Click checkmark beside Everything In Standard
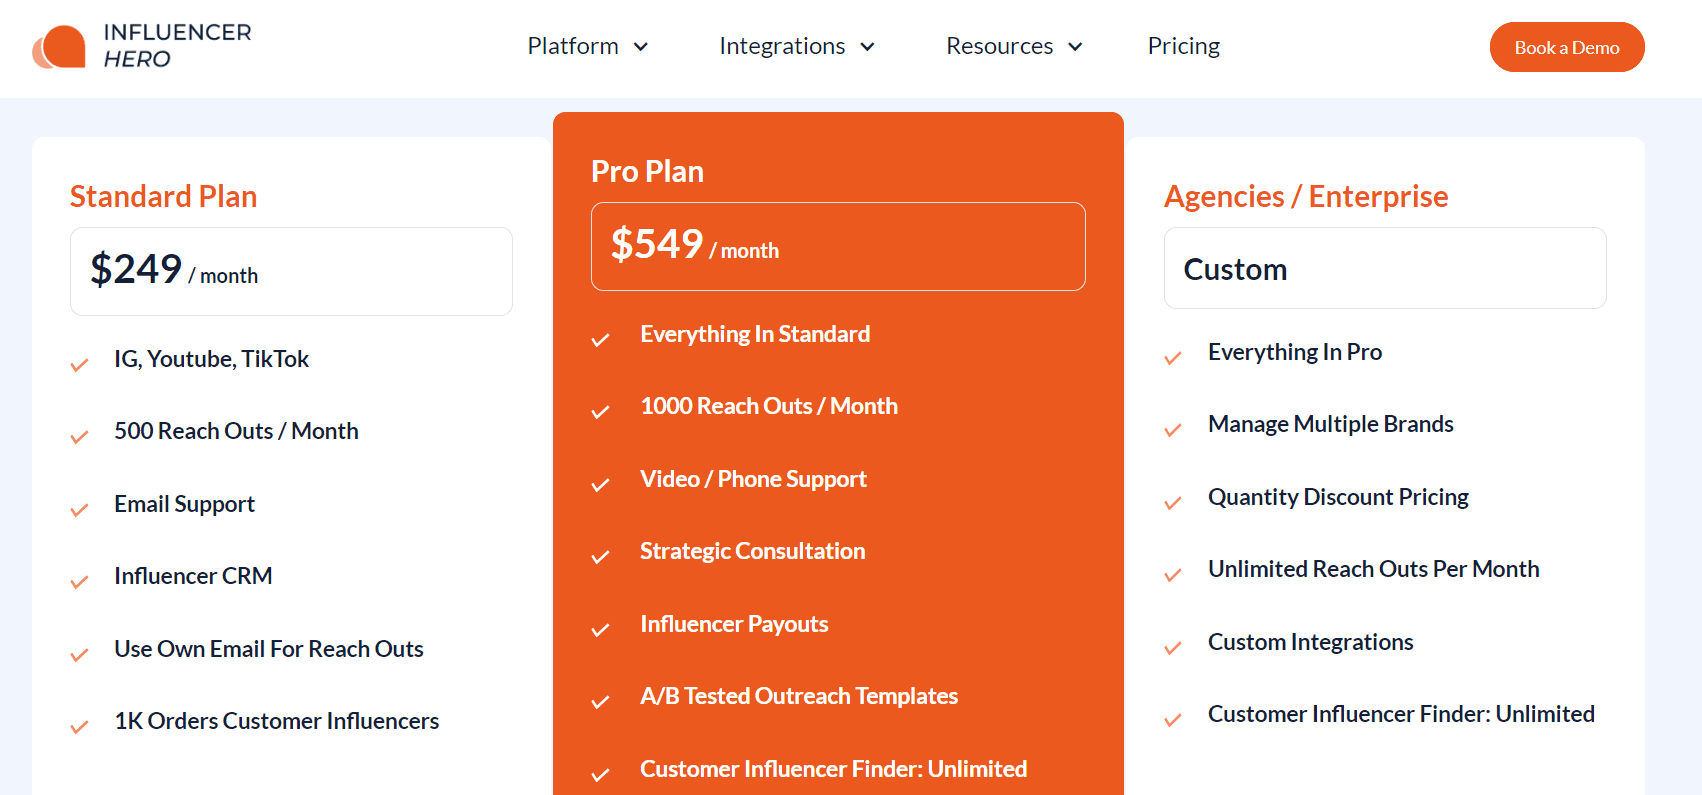Screen dimensions: 1702x795 (x=600, y=340)
